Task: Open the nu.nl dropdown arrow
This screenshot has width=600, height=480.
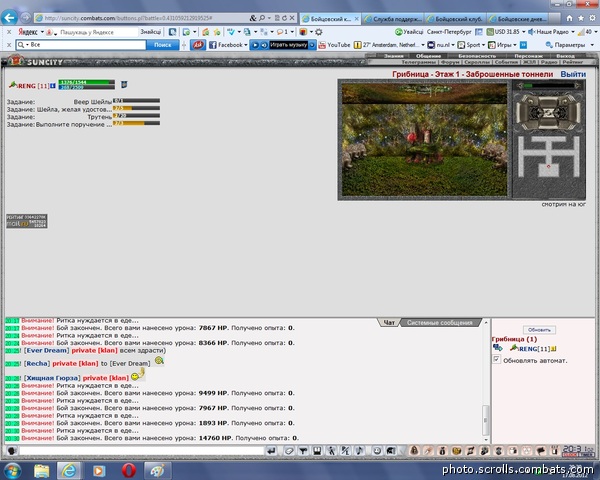Action: point(453,45)
